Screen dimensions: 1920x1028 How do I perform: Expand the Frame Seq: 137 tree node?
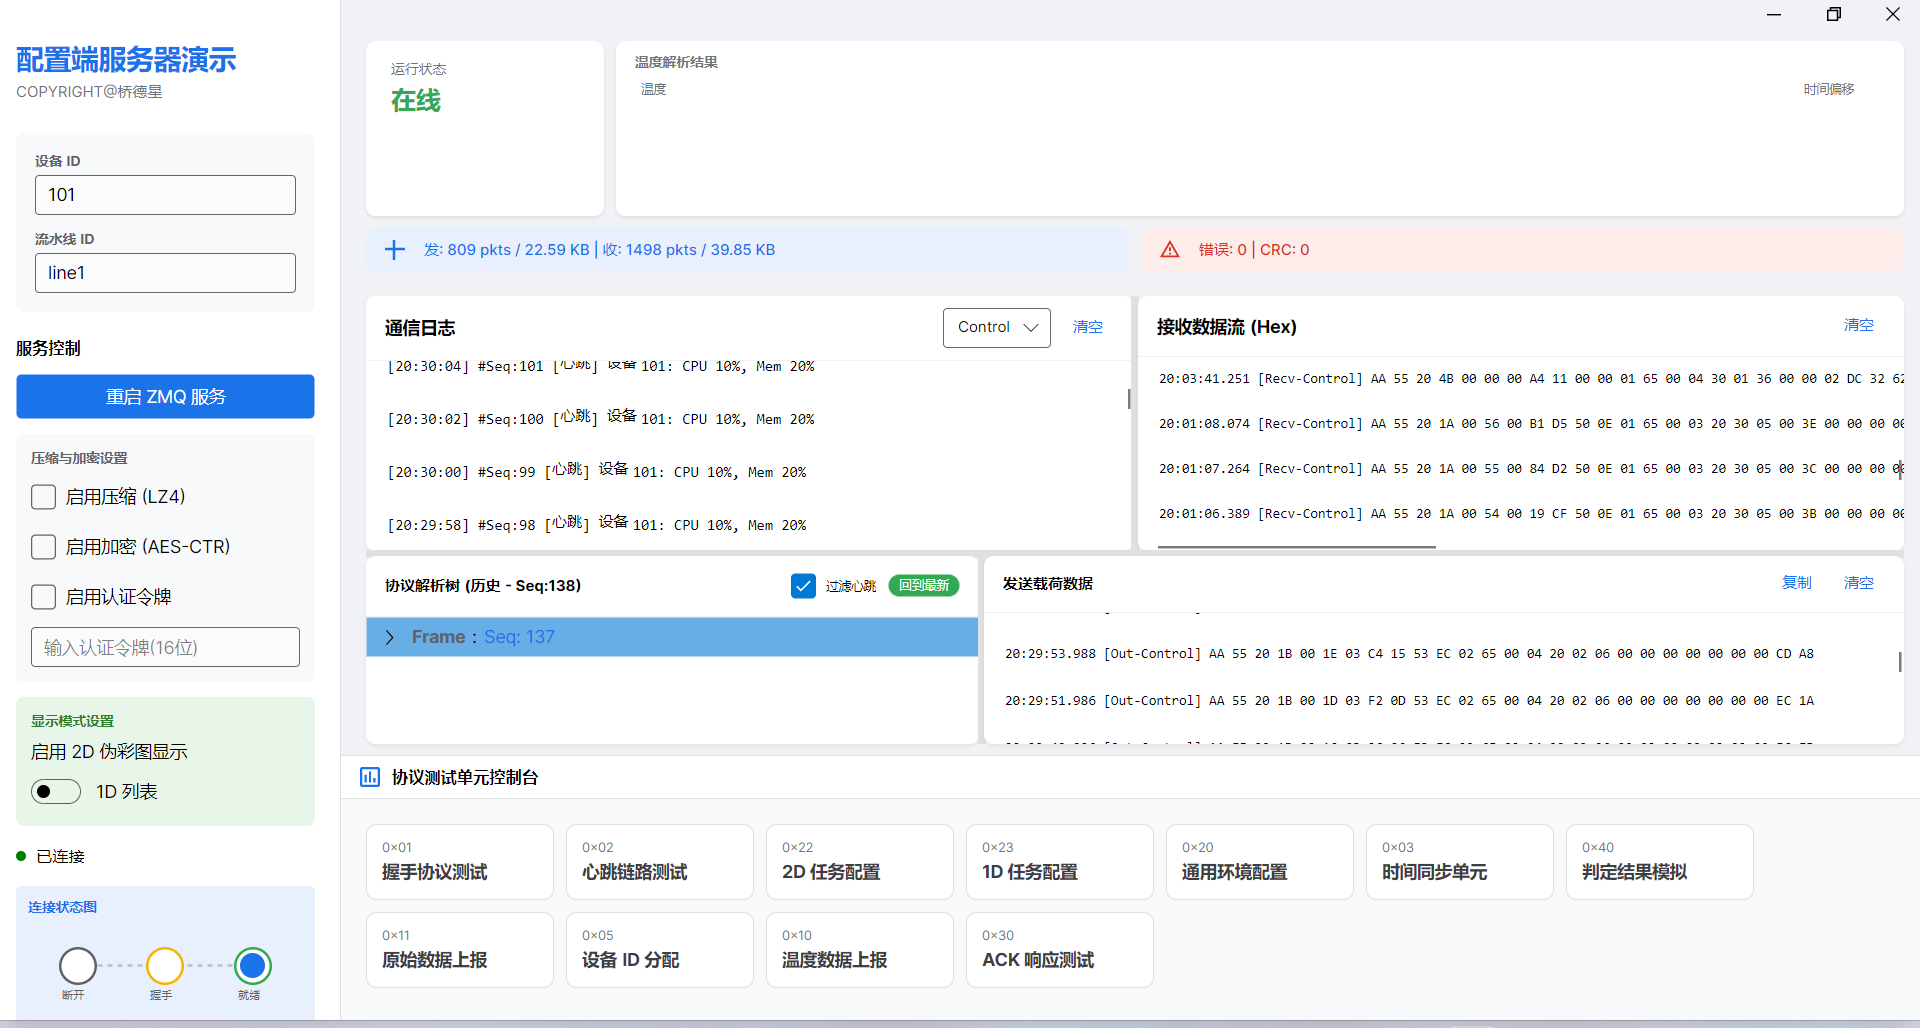390,637
